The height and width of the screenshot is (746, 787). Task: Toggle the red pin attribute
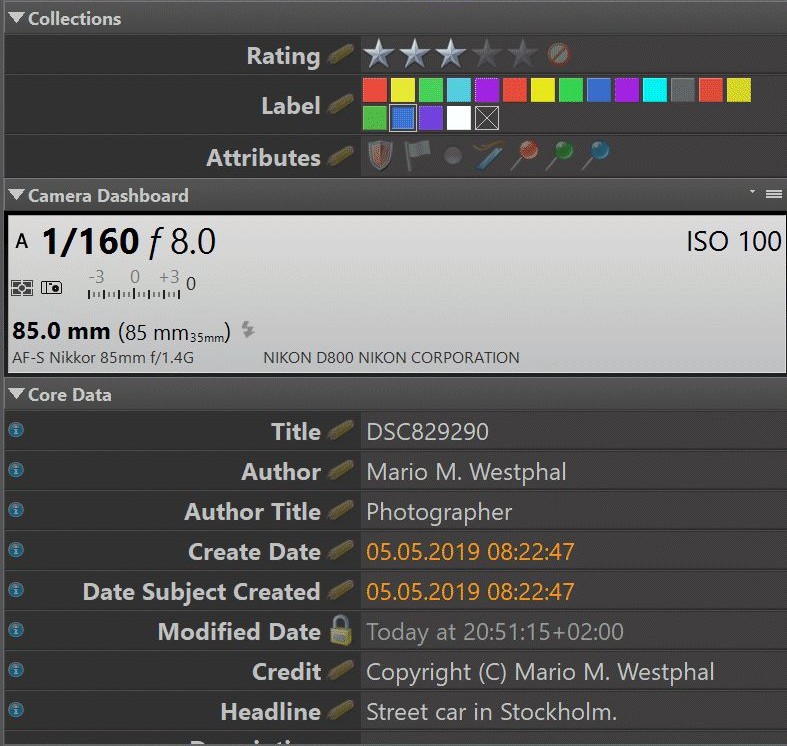click(x=525, y=155)
